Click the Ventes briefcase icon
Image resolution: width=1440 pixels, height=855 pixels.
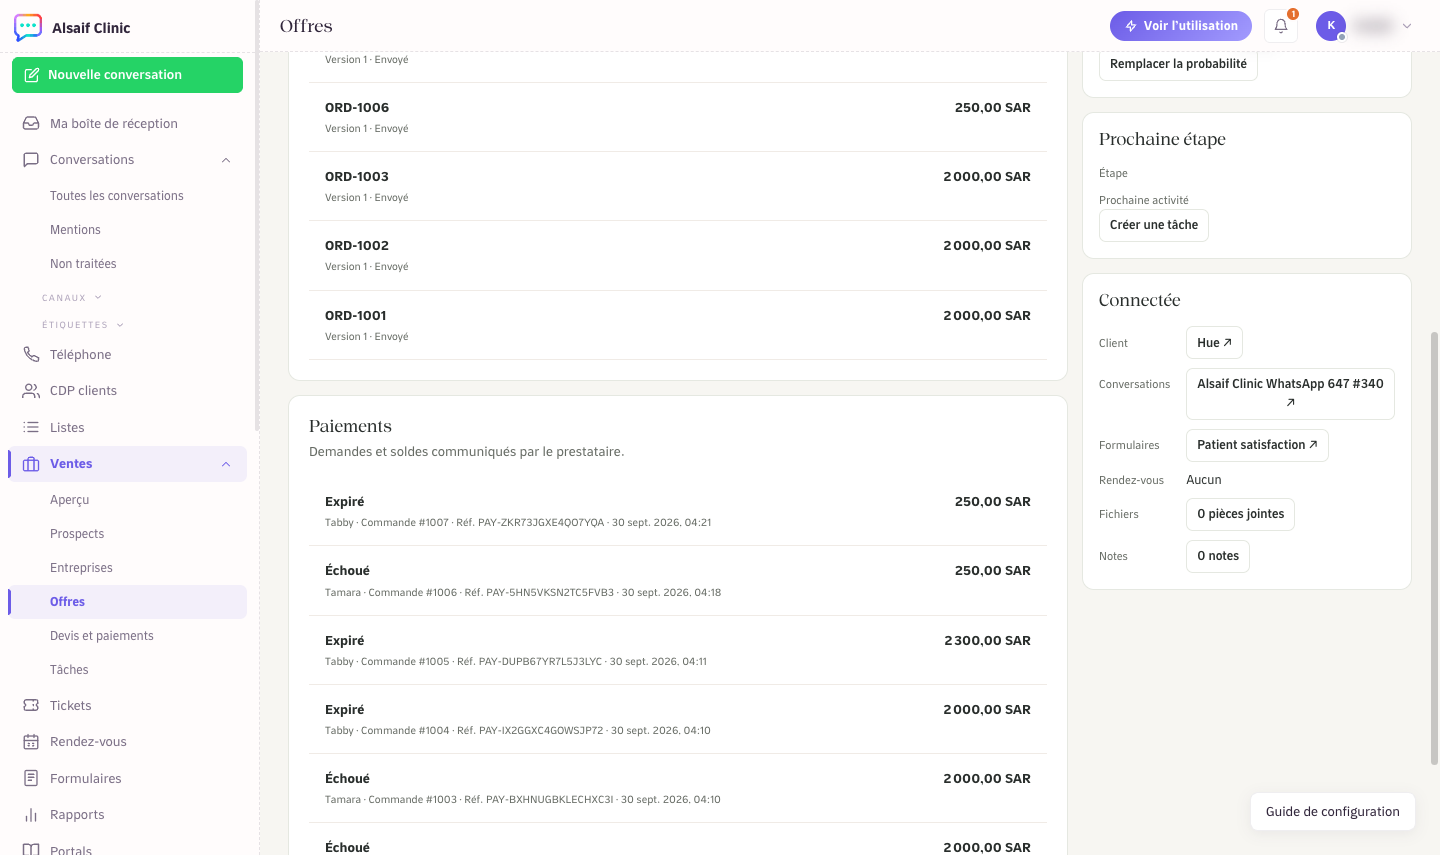pos(31,464)
